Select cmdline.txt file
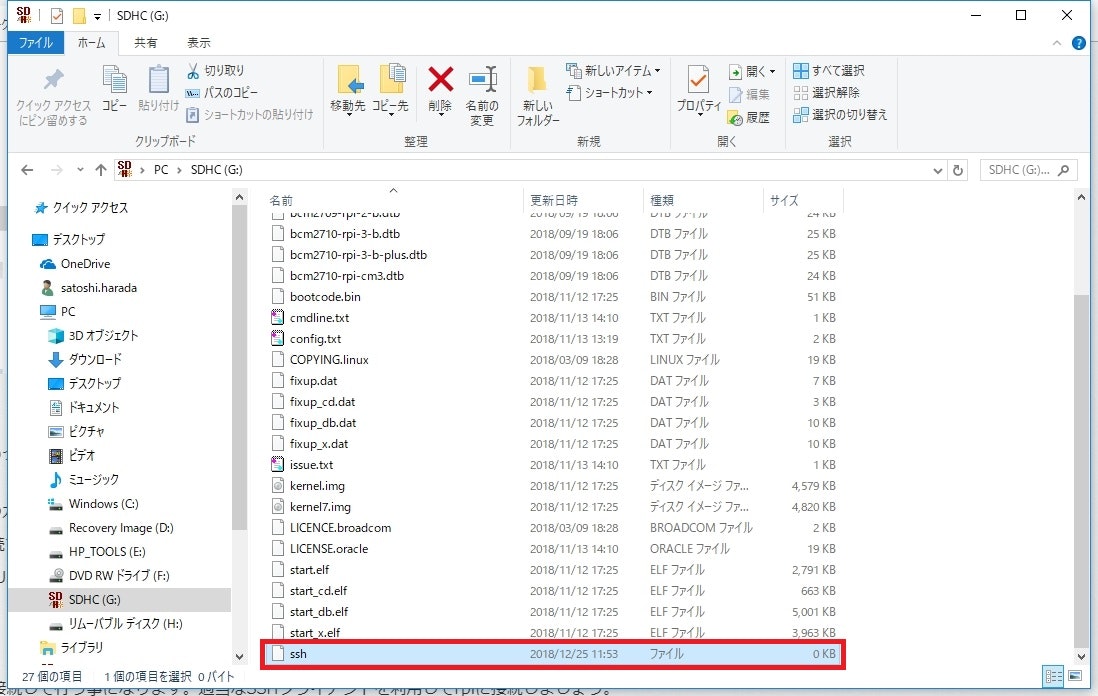This screenshot has height=696, width=1098. tap(319, 318)
